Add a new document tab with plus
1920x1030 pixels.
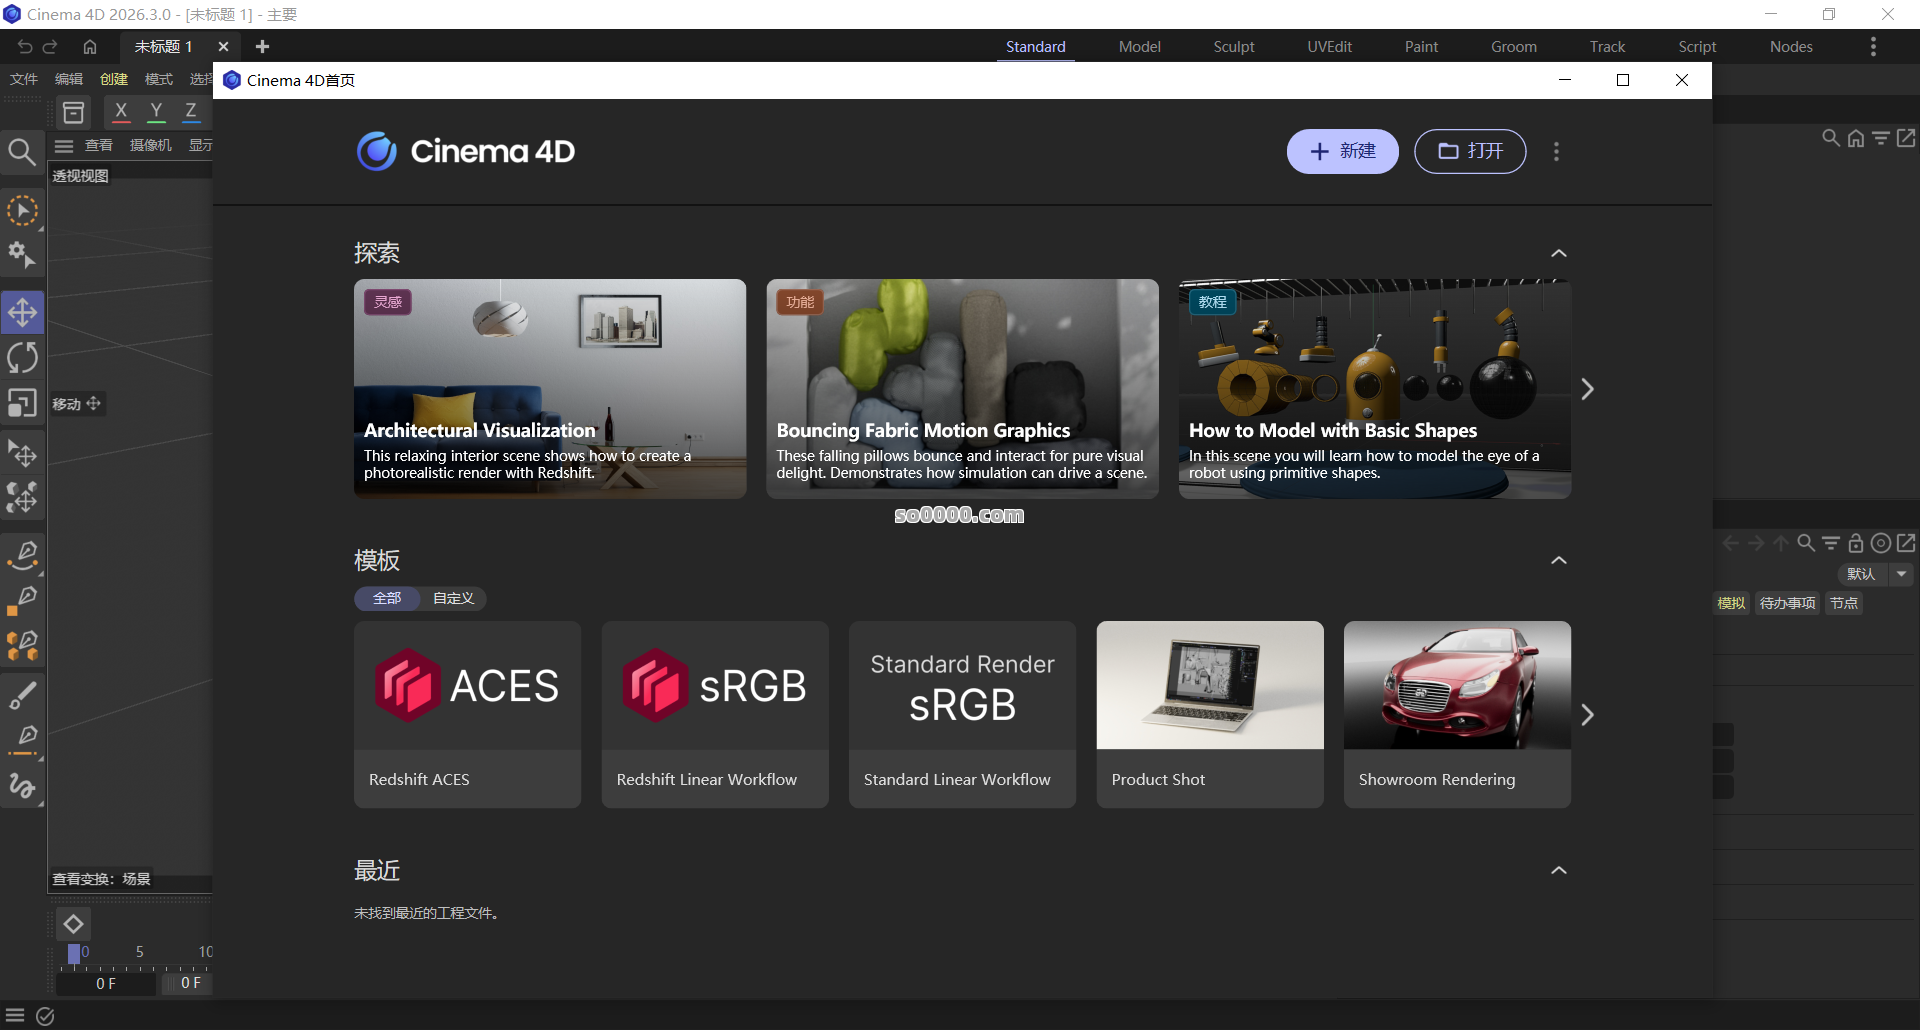pos(262,46)
